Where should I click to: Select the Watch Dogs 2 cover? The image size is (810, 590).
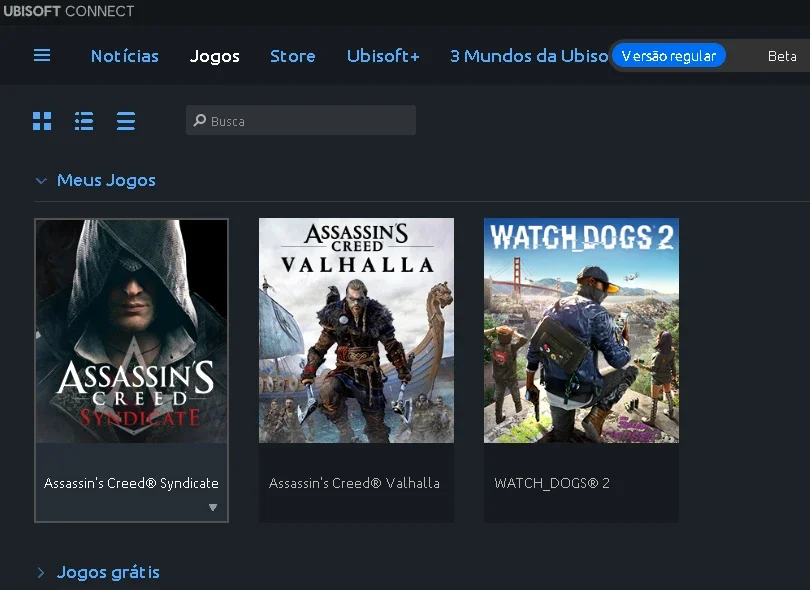tap(581, 331)
